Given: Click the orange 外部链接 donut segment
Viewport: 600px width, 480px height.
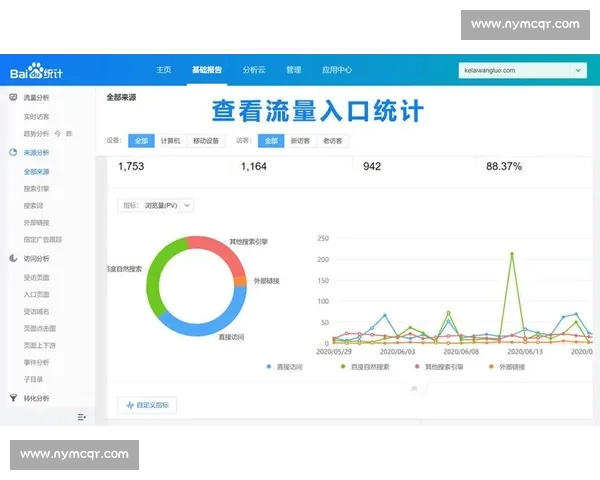Looking at the screenshot, I should [x=240, y=281].
